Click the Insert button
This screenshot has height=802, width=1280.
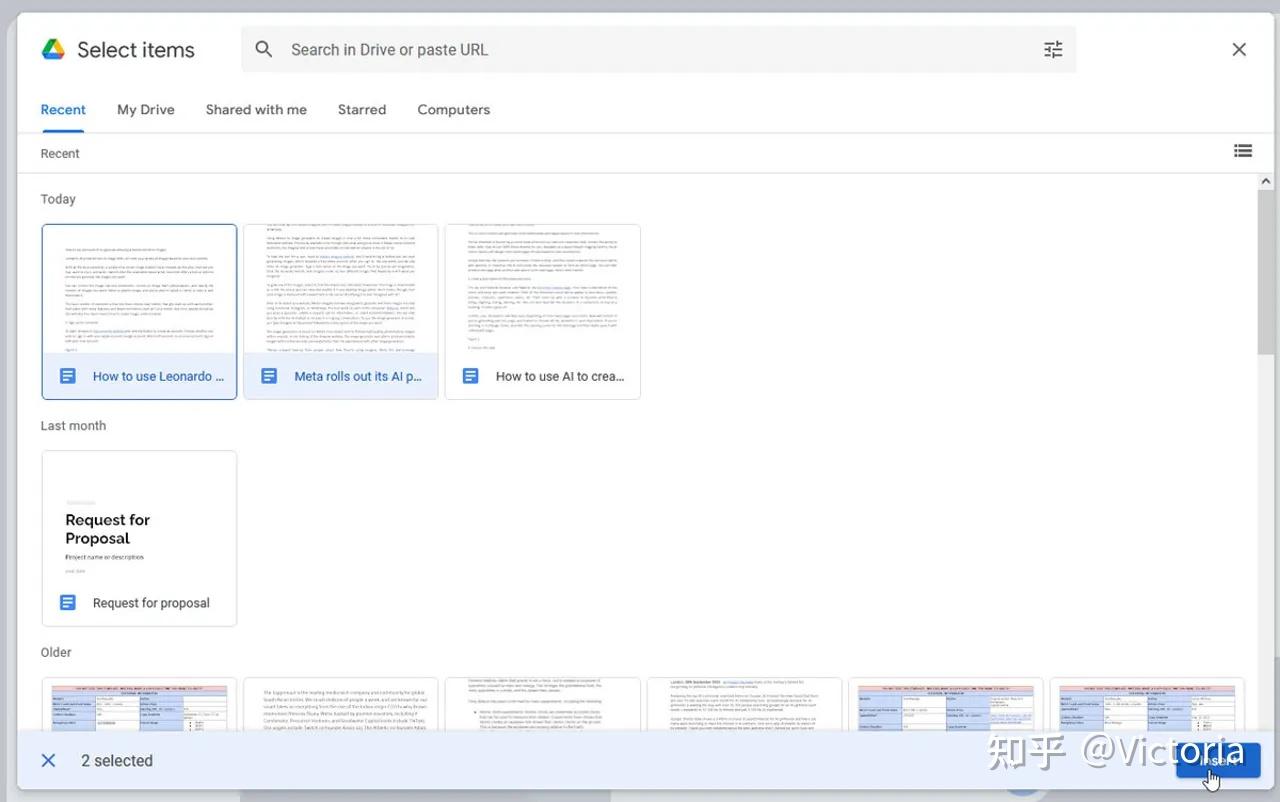(1217, 761)
